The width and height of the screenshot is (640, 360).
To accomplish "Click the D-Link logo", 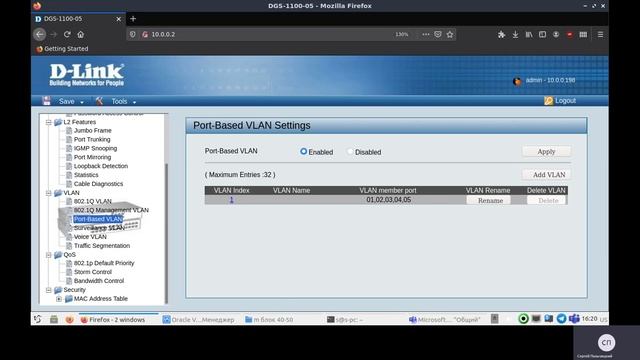I will coord(87,75).
